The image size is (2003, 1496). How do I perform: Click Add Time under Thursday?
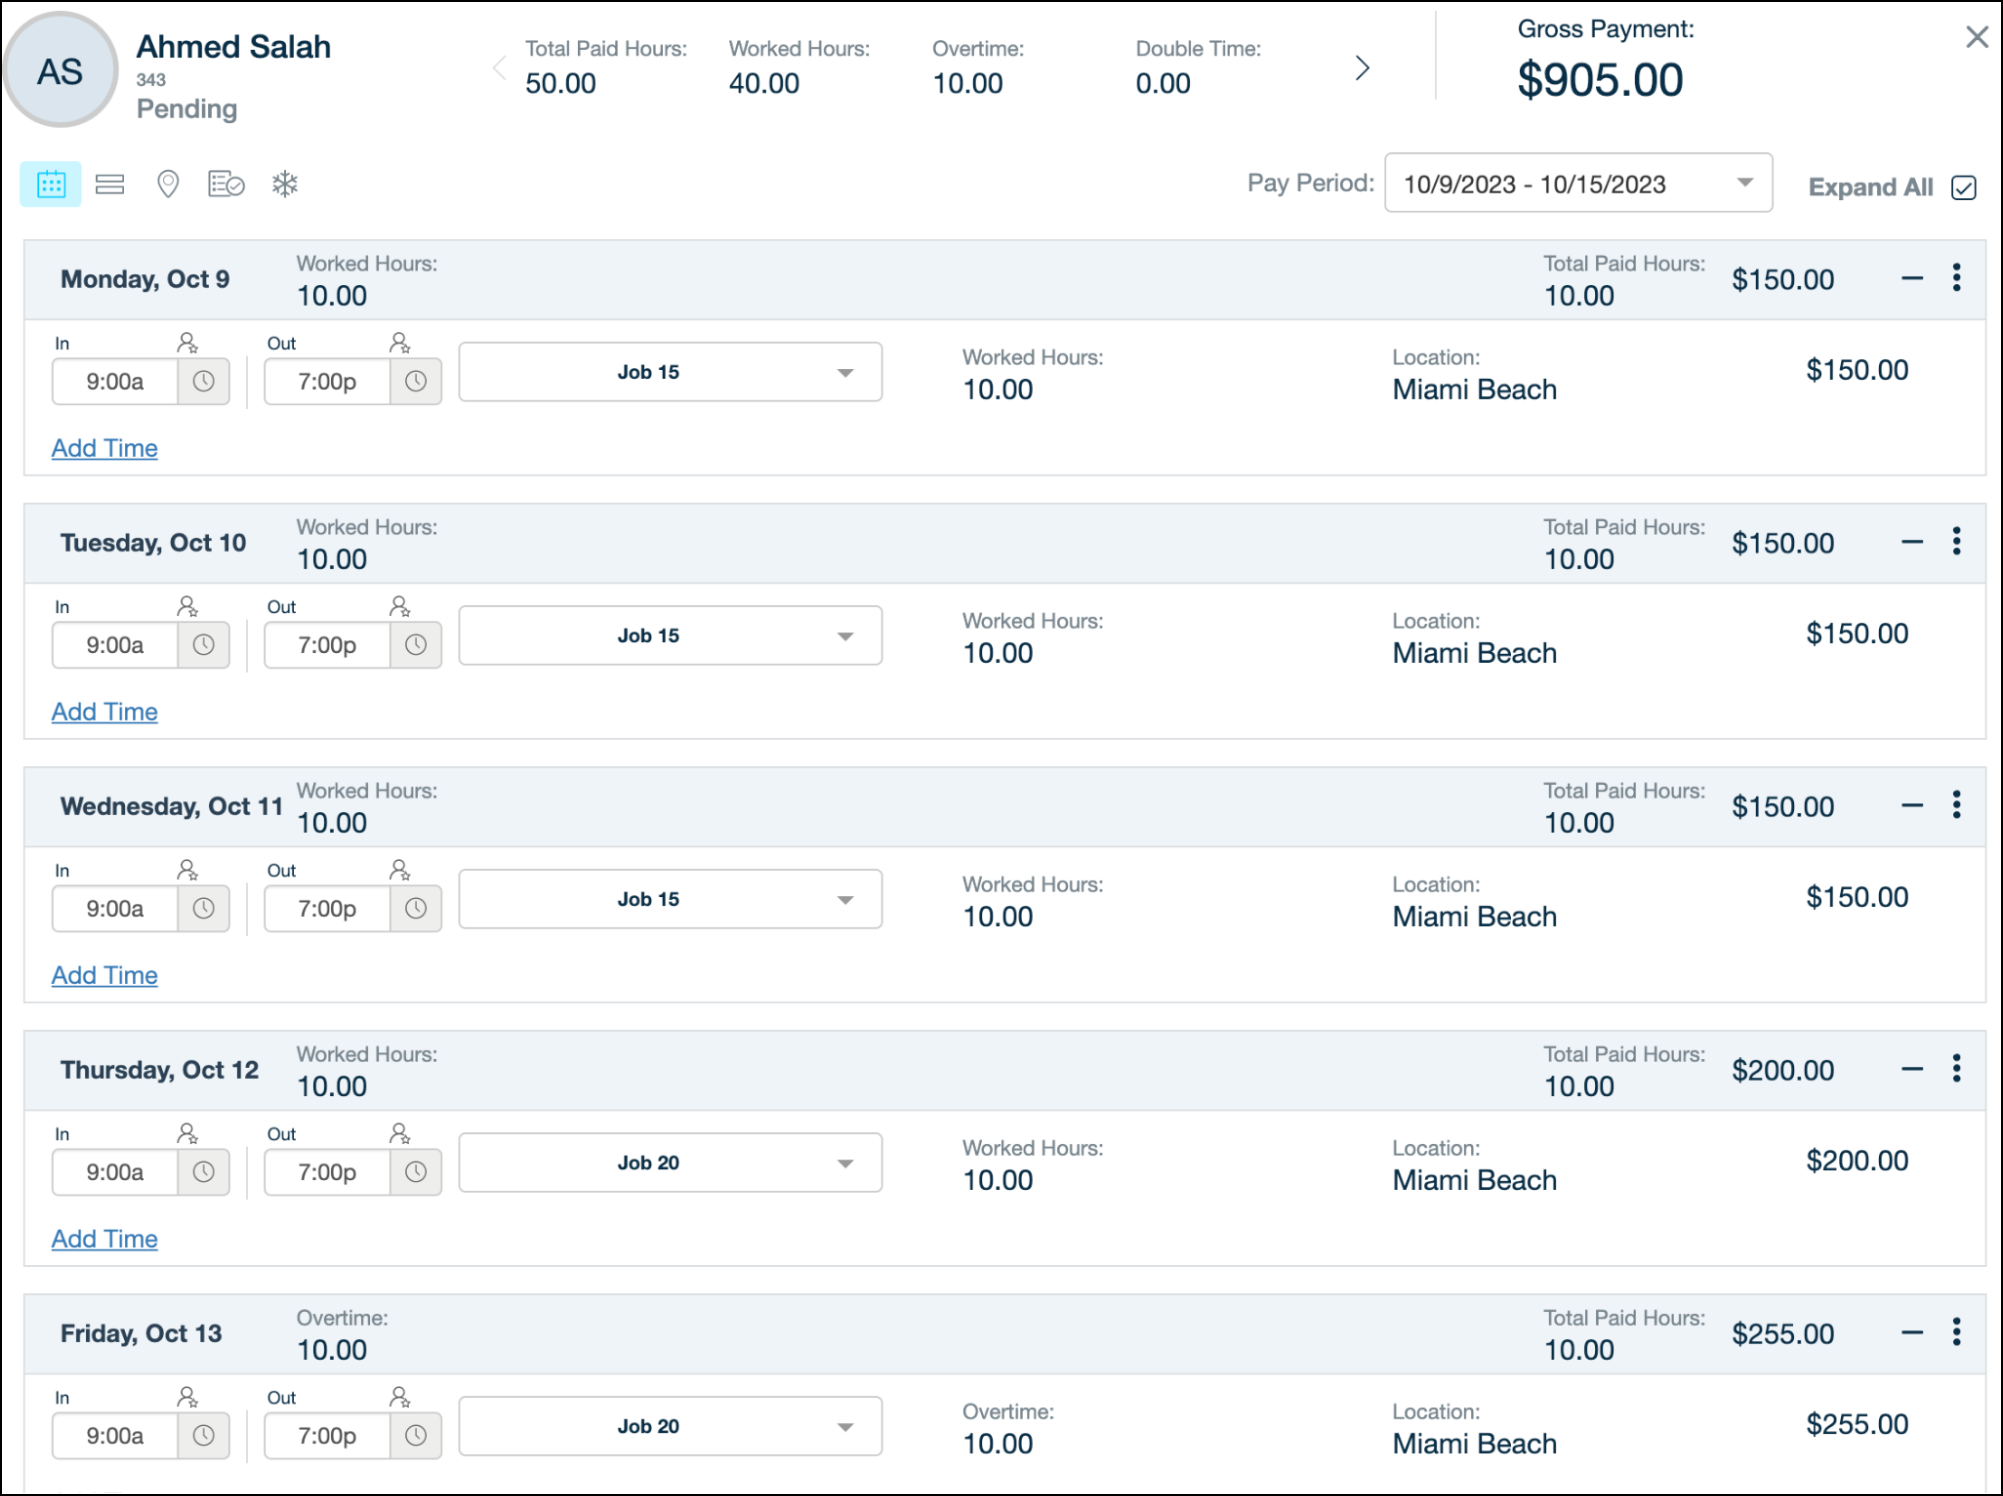tap(105, 1239)
